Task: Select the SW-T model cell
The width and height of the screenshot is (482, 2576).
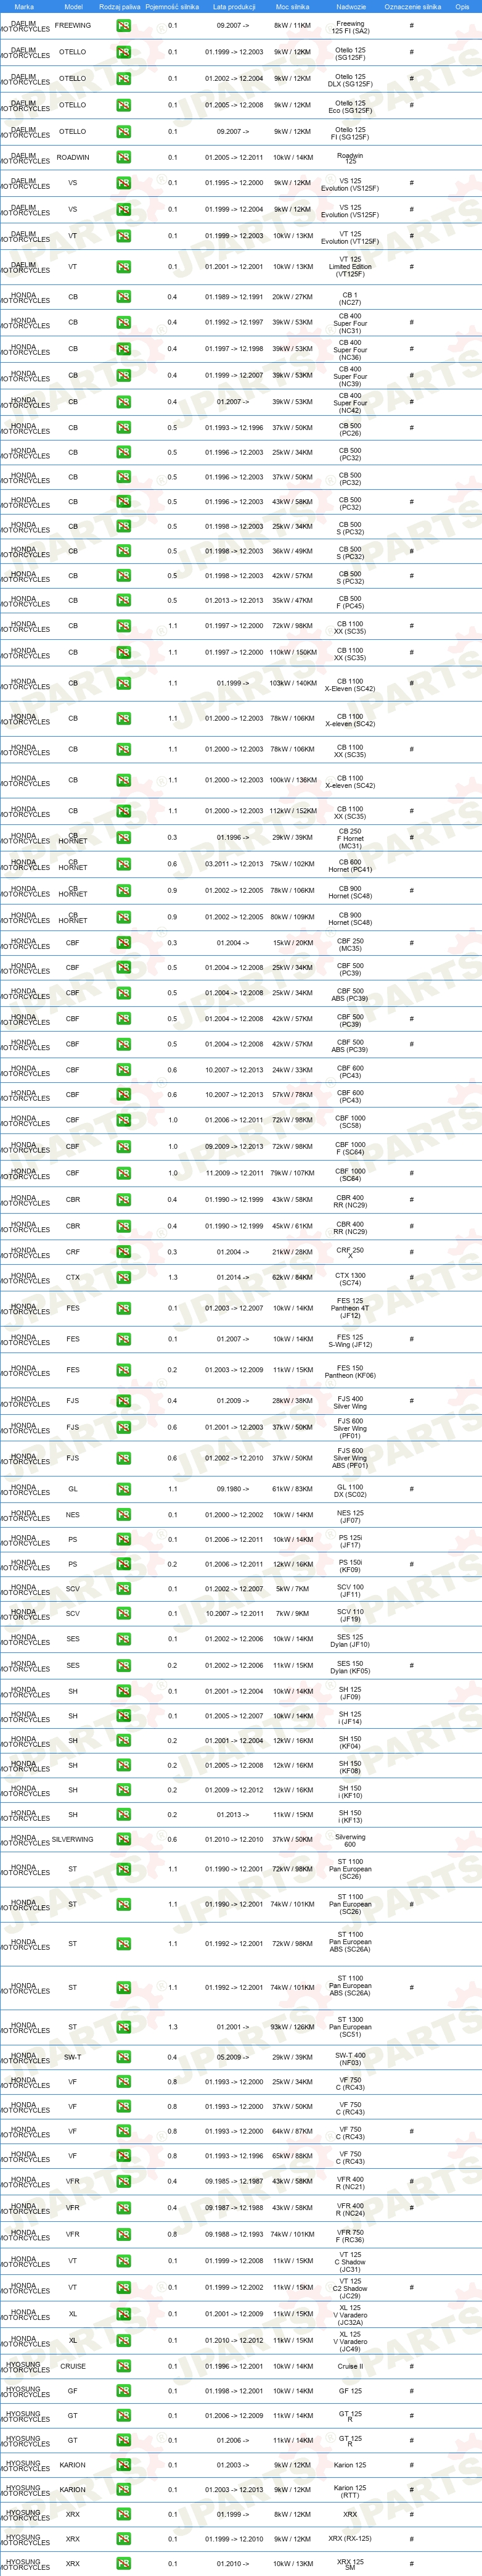Action: [x=72, y=2057]
